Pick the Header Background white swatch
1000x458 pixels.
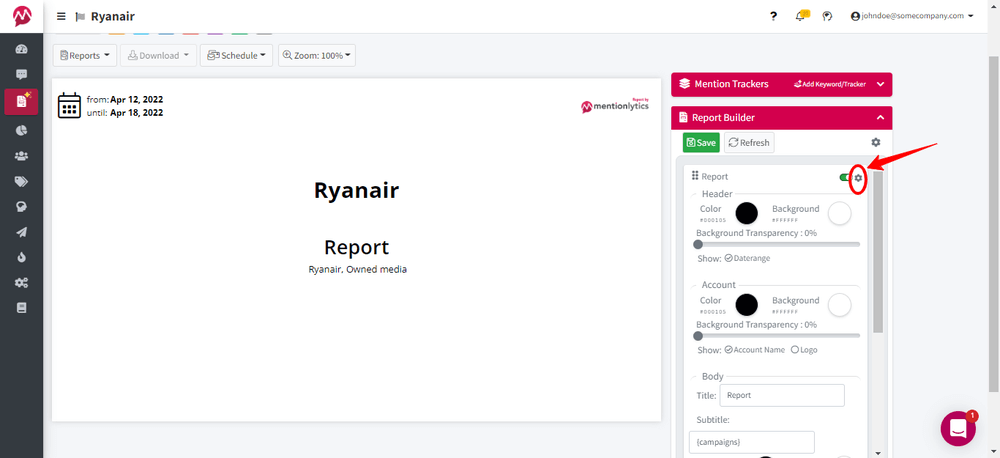tap(839, 214)
